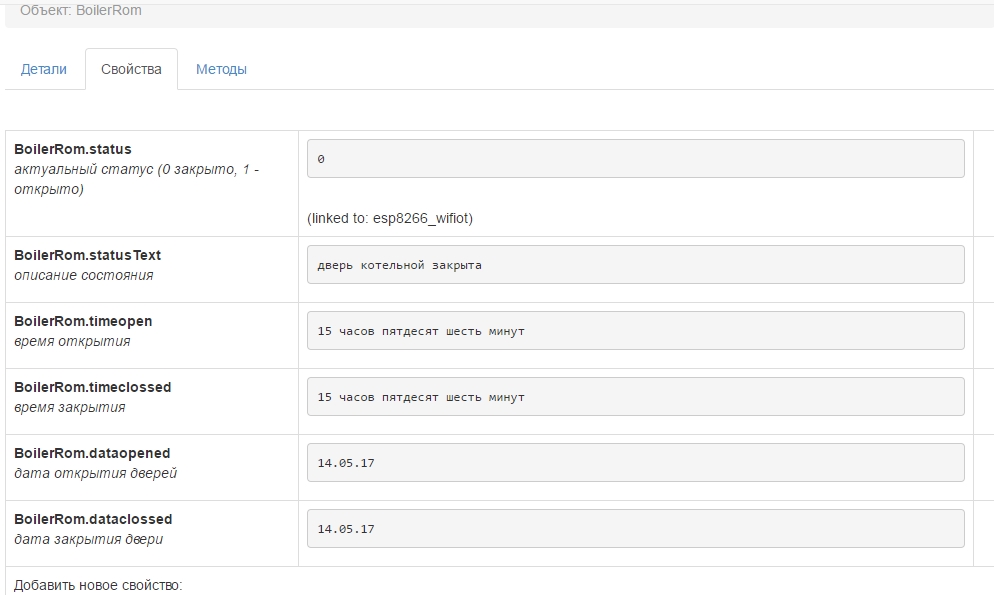The height and width of the screenshot is (595, 994).
Task: Edit the BoilerRom.timeclossed value field
Action: [635, 397]
